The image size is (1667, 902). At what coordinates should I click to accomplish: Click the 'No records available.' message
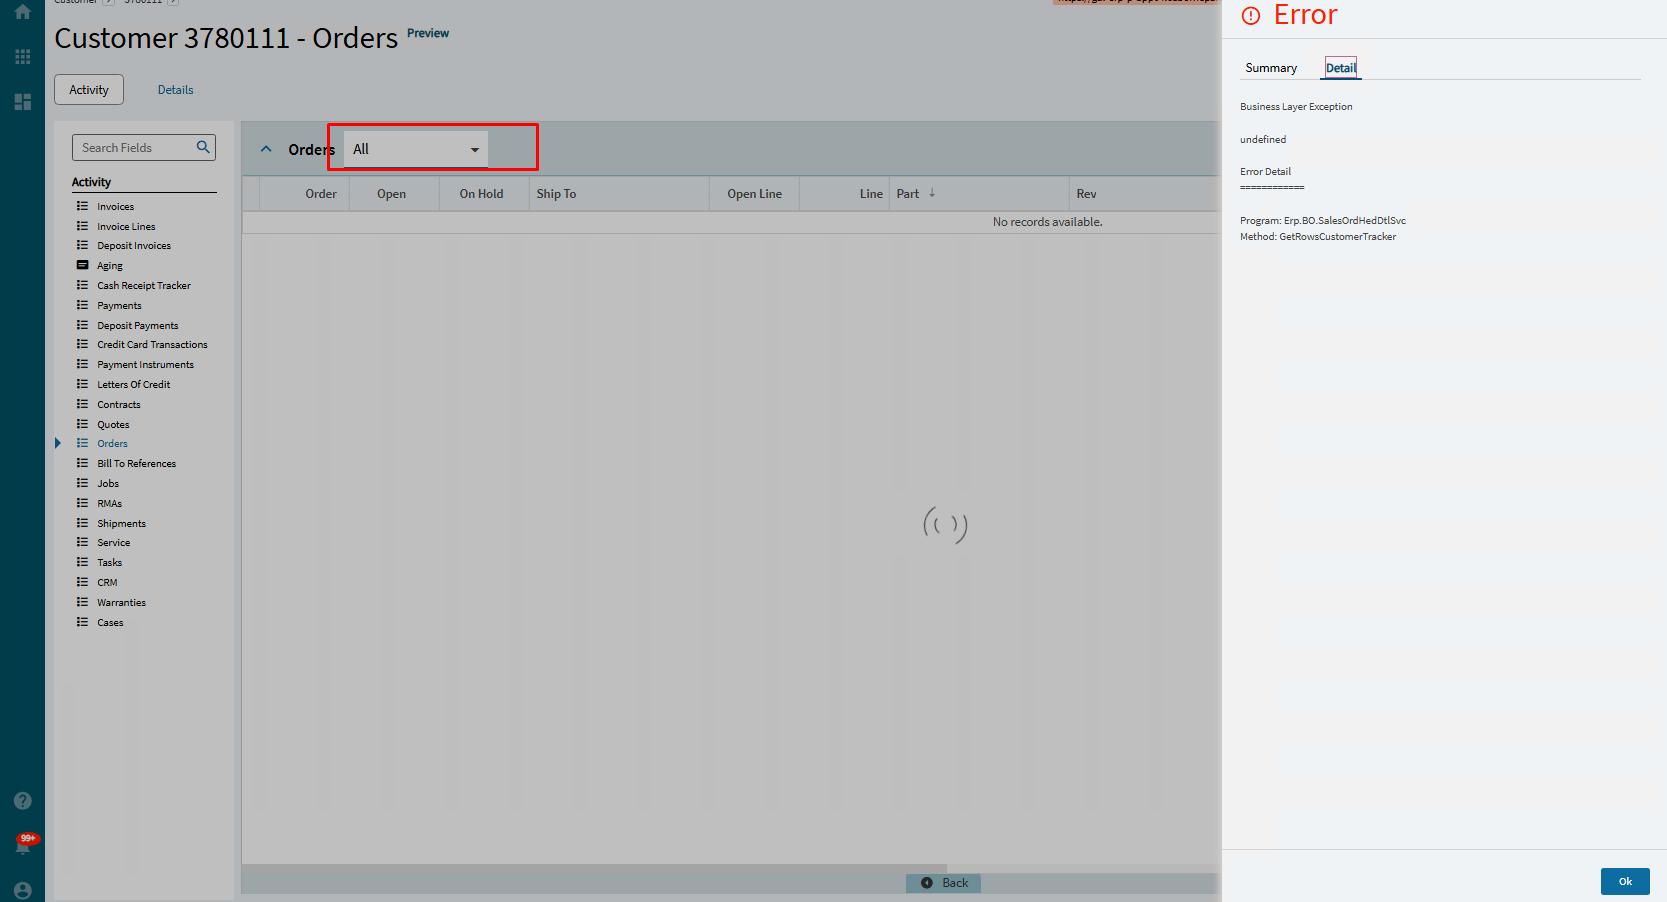pos(1047,222)
